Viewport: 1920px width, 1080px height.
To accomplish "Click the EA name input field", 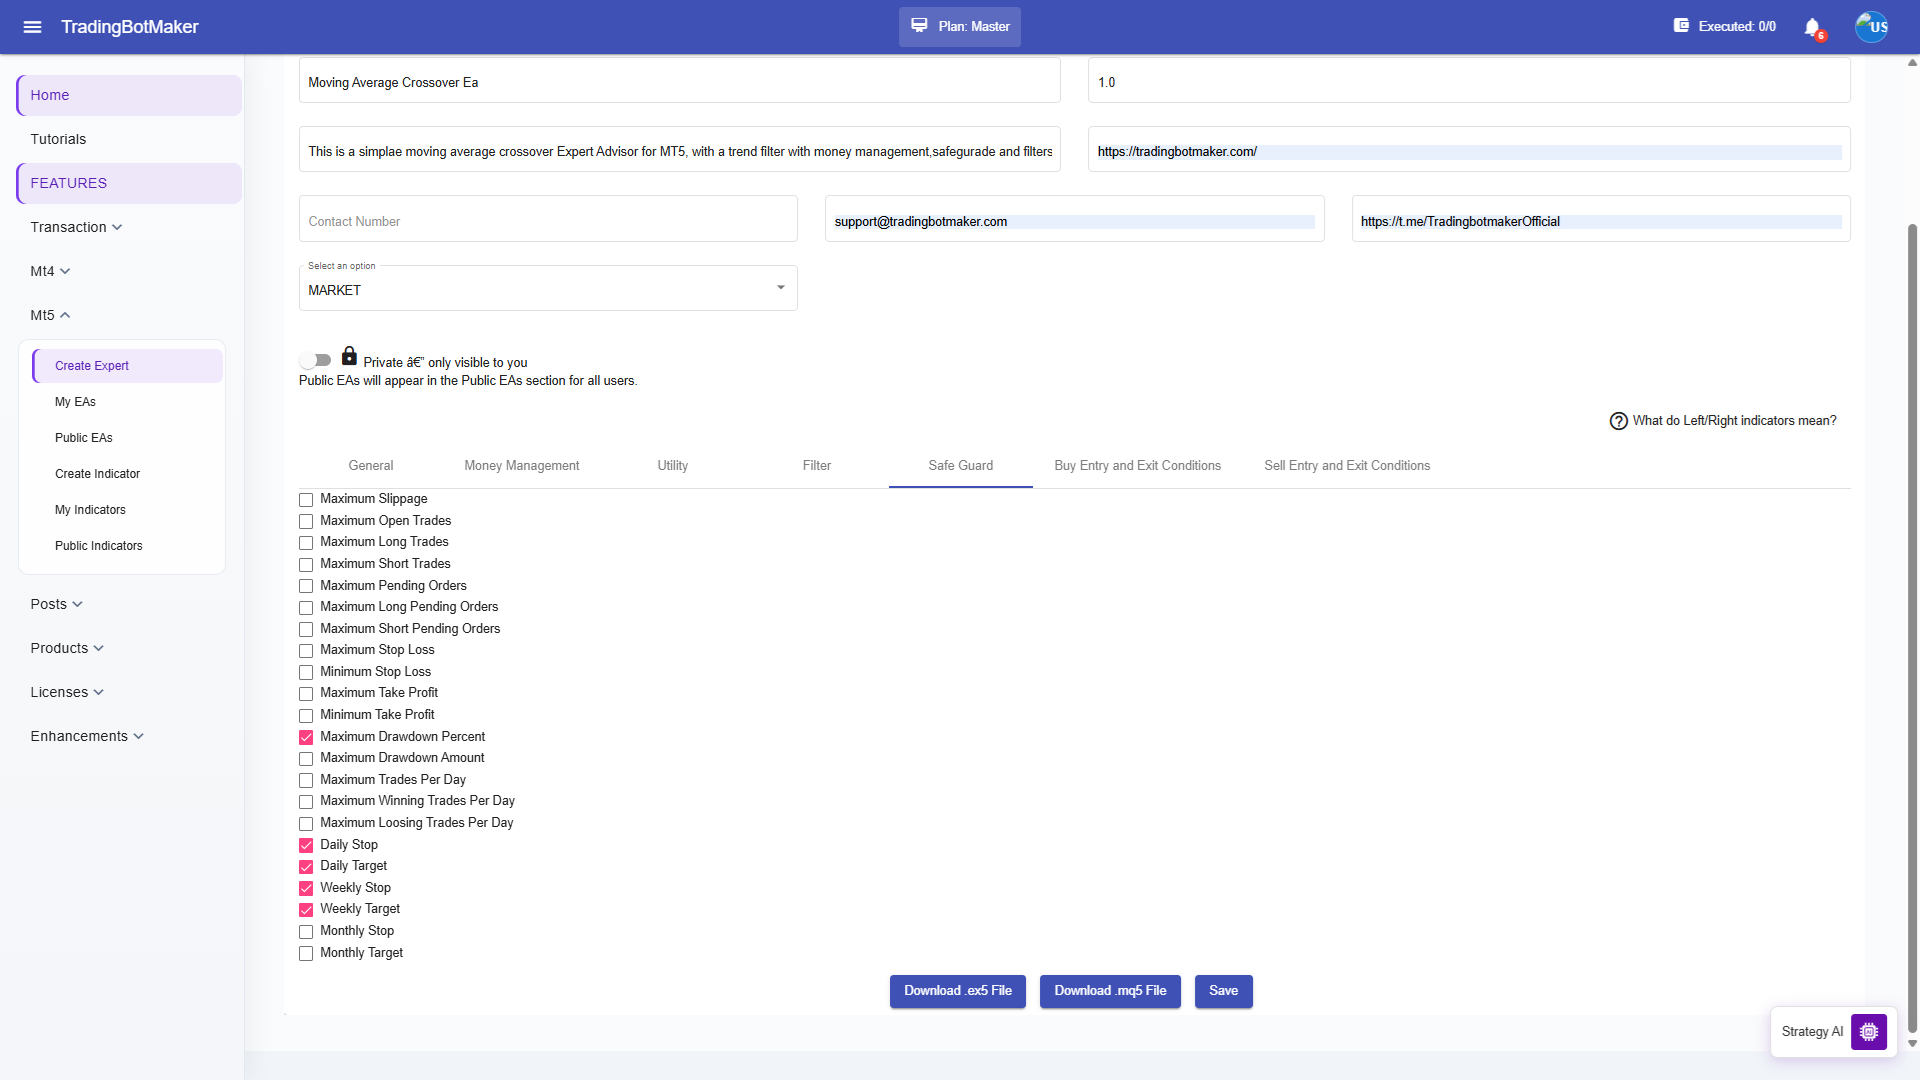I will coord(680,81).
